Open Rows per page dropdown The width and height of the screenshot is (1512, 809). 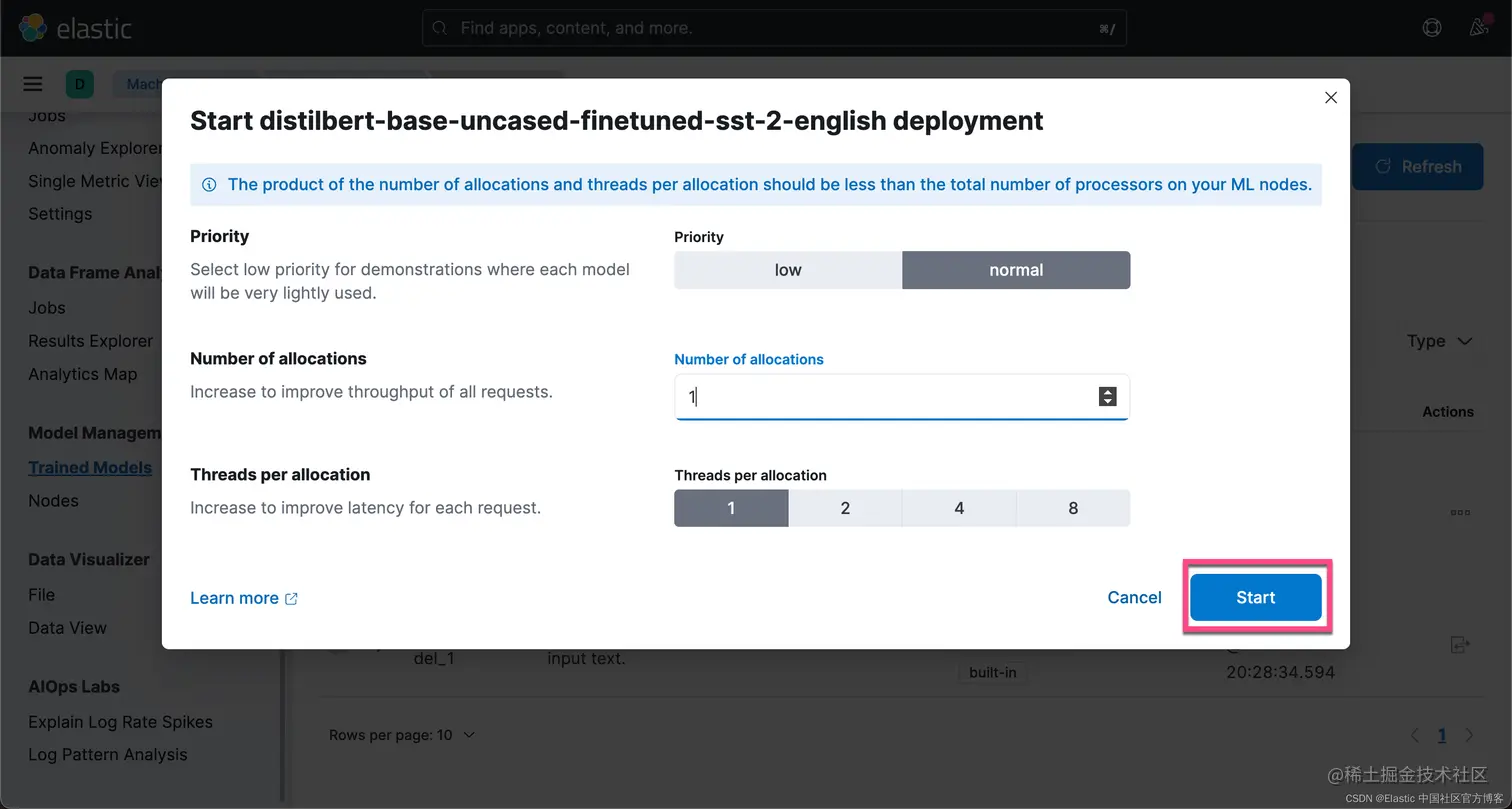[x=402, y=735]
